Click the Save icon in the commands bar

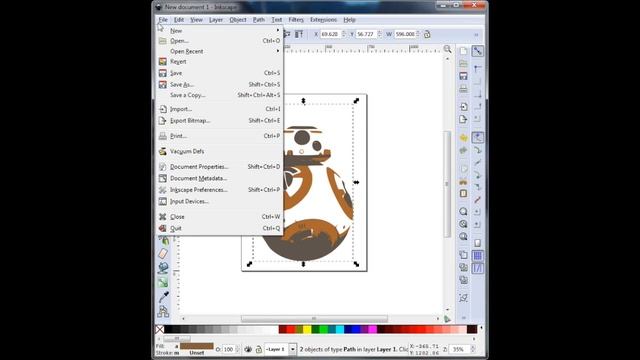coord(463,76)
